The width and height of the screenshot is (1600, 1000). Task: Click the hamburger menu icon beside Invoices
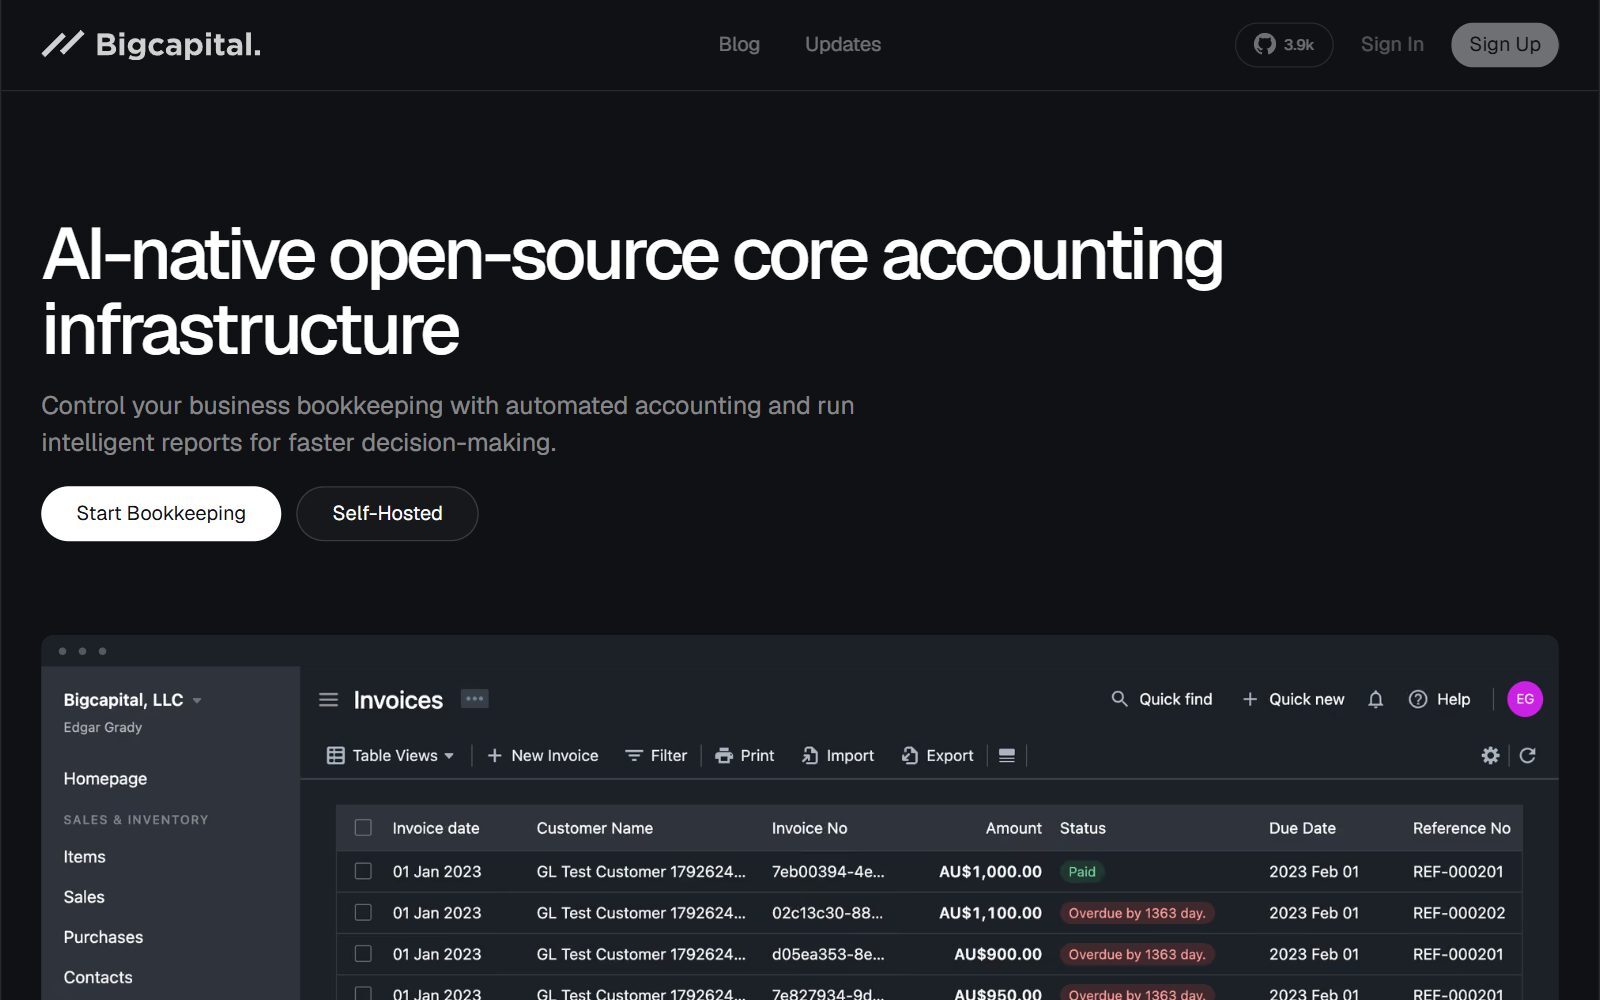tap(328, 700)
